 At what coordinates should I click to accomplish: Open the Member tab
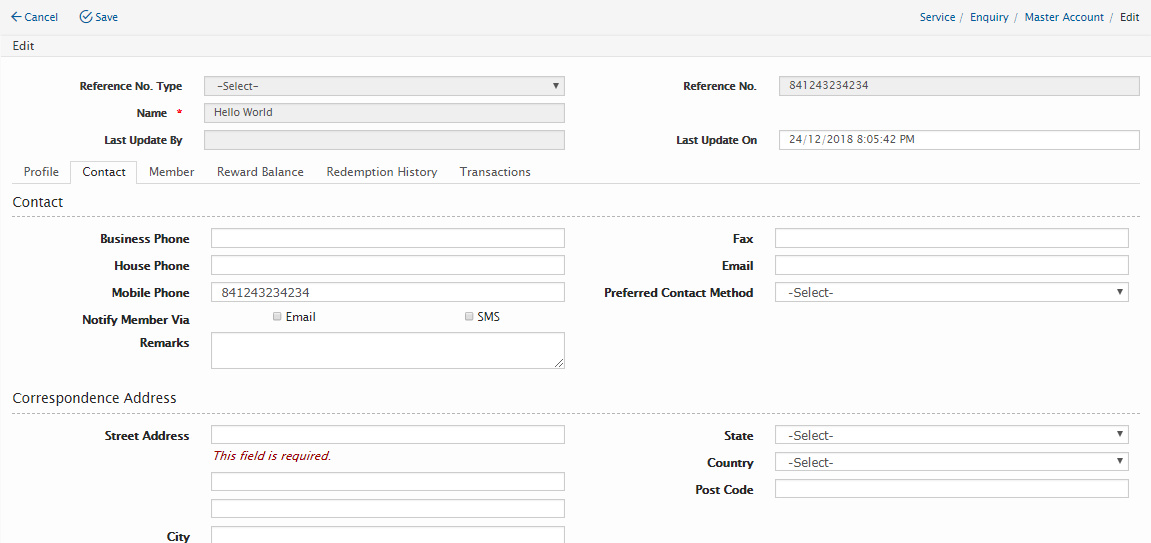click(x=171, y=172)
